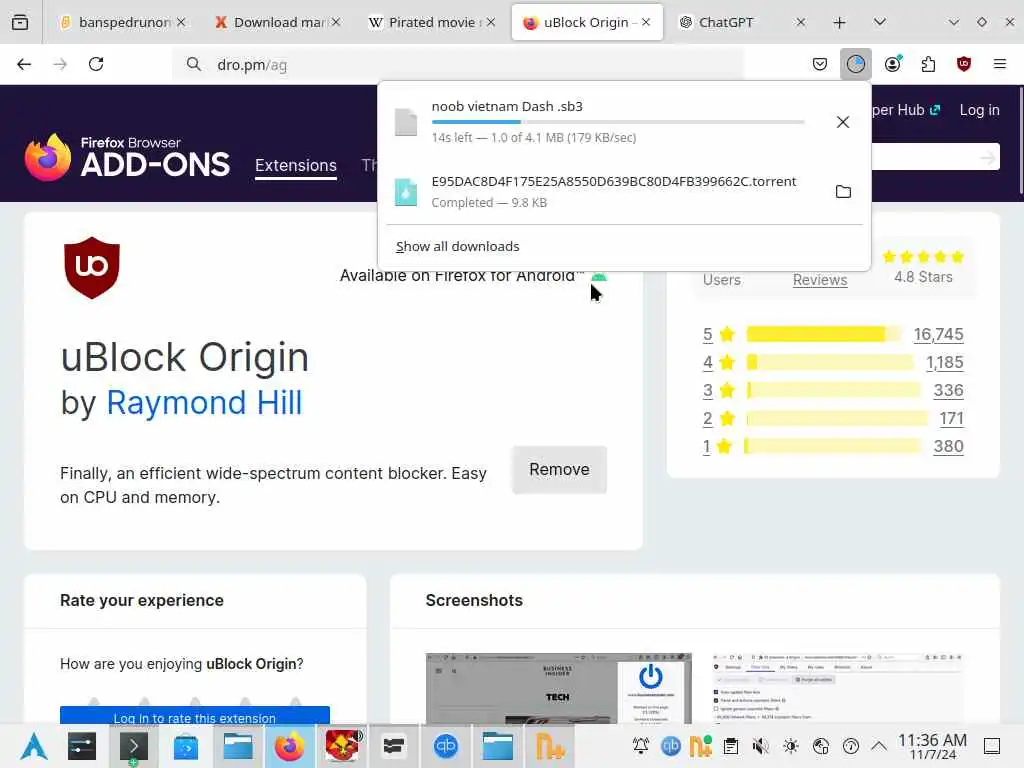Switch to the ChatGPT tab
The height and width of the screenshot is (768, 1024).
pos(742,22)
